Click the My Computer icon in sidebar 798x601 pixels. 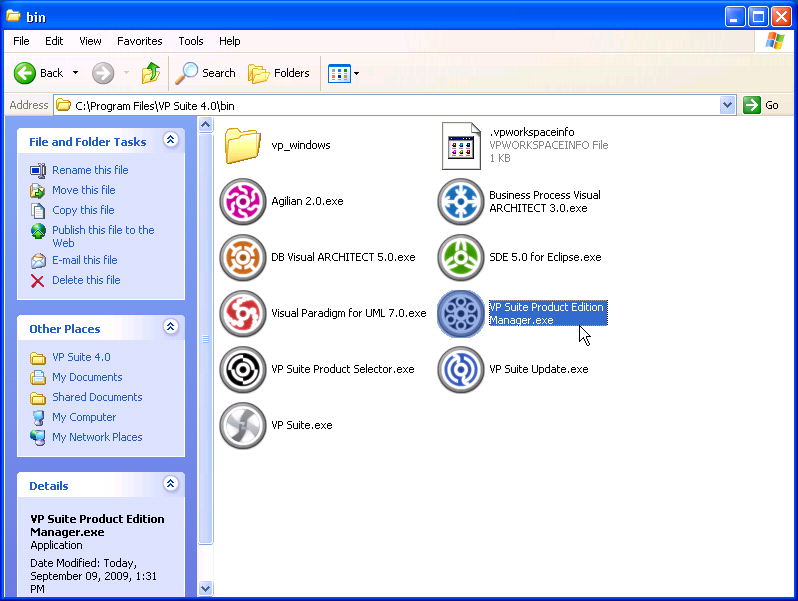(38, 418)
